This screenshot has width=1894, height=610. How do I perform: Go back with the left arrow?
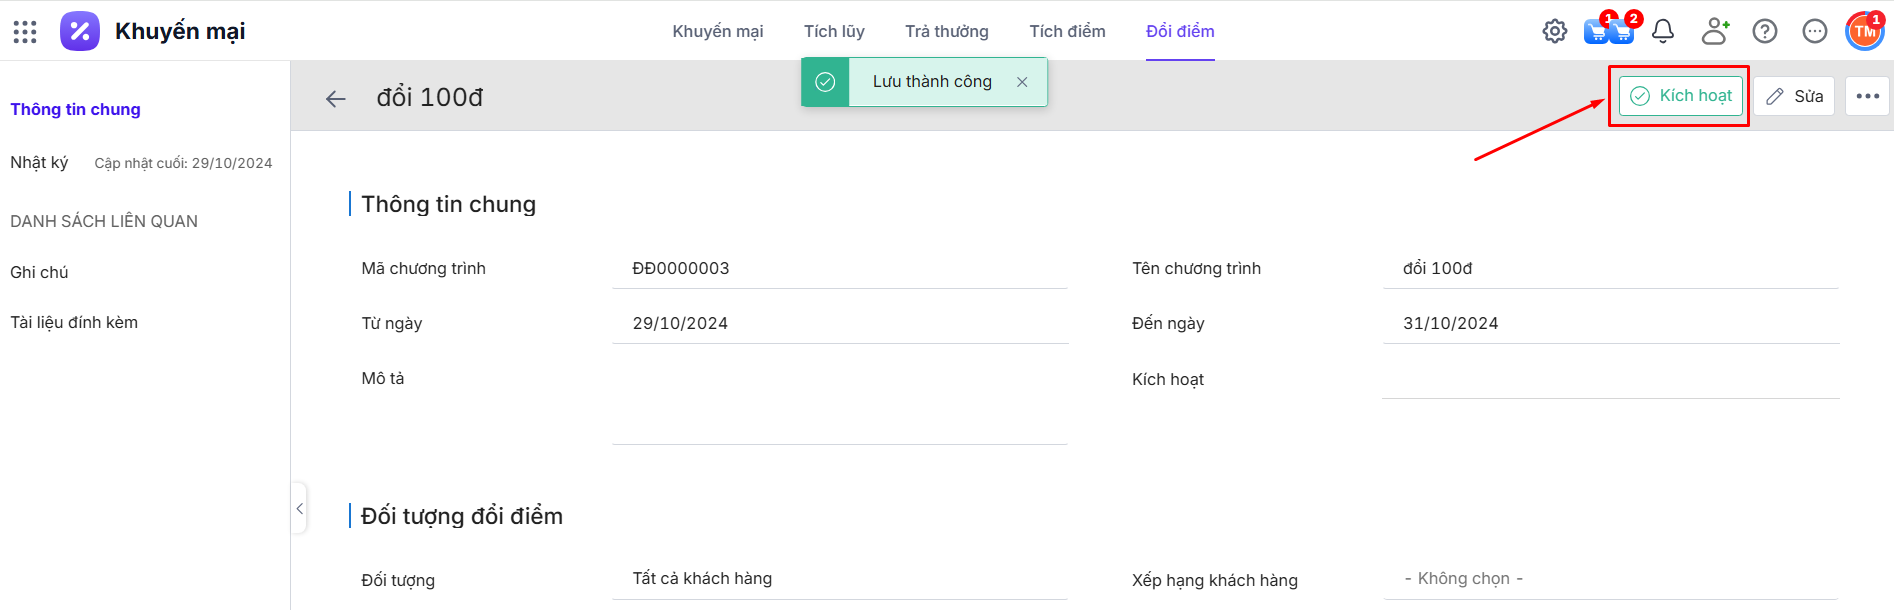tap(336, 98)
